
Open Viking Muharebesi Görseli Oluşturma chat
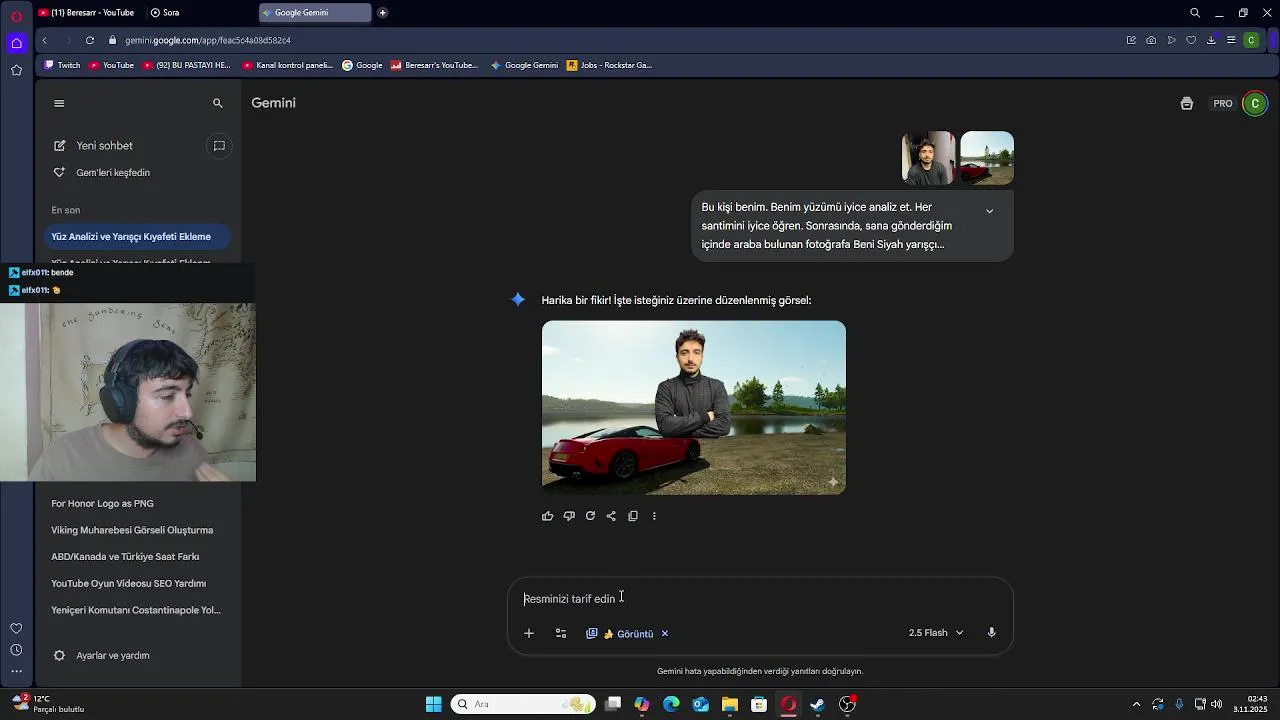pos(132,530)
